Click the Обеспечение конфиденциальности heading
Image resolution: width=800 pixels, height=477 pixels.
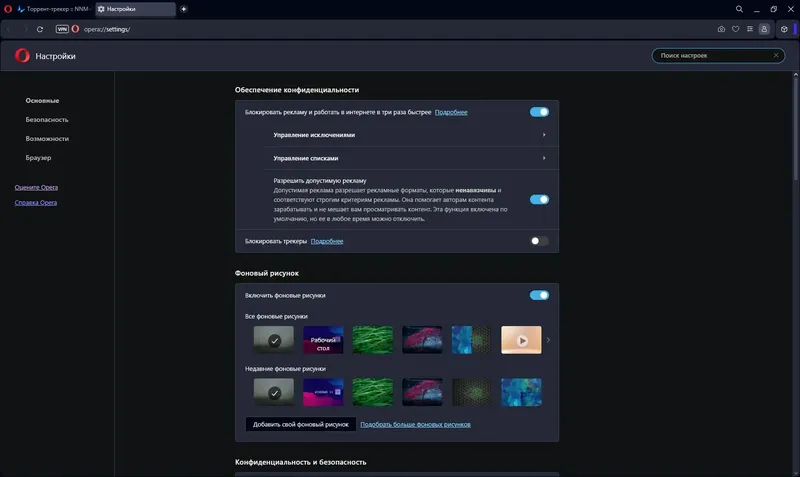pos(297,90)
